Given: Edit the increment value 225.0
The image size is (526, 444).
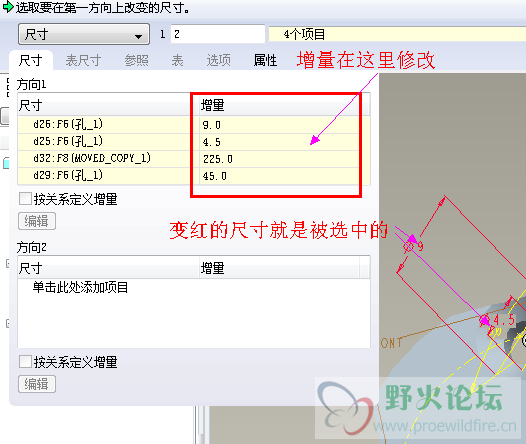Looking at the screenshot, I should click(x=280, y=159).
